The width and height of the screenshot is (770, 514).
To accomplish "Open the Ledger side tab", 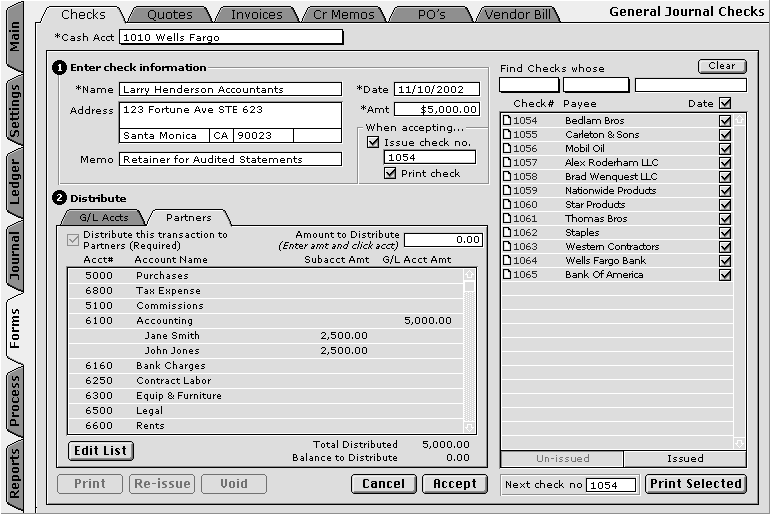I will click(x=15, y=182).
